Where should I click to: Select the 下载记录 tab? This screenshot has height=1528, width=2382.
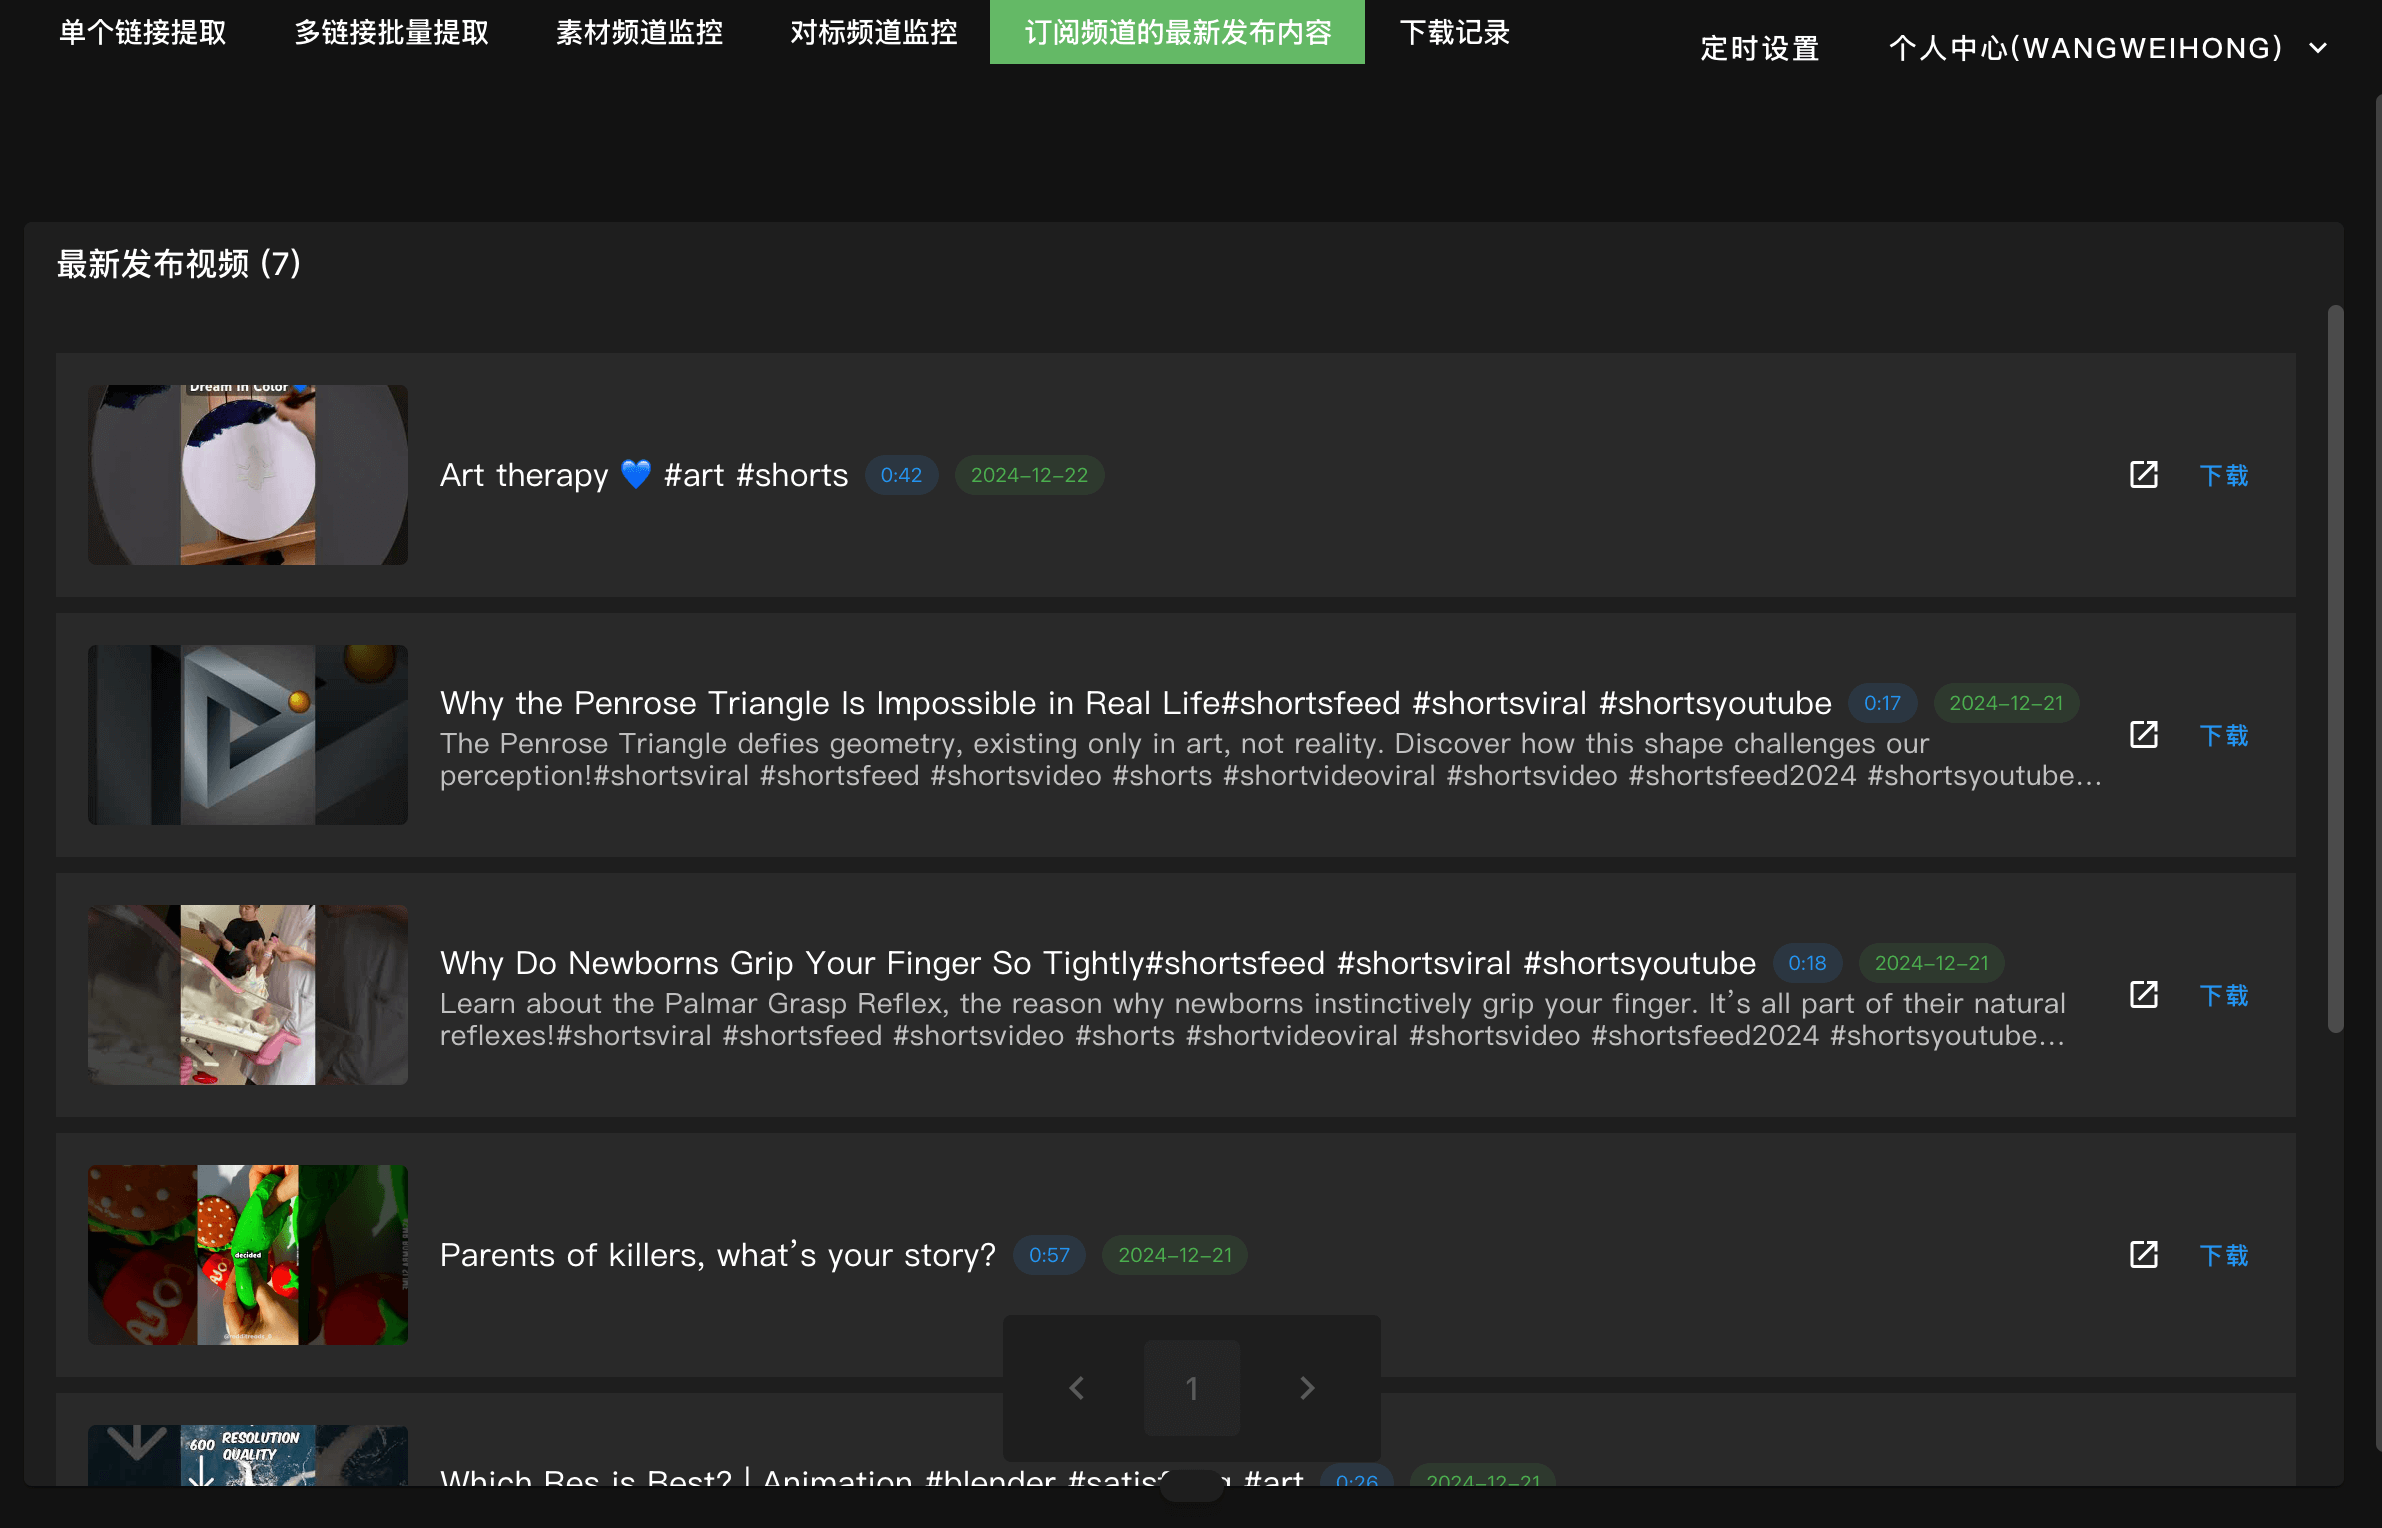tap(1454, 32)
